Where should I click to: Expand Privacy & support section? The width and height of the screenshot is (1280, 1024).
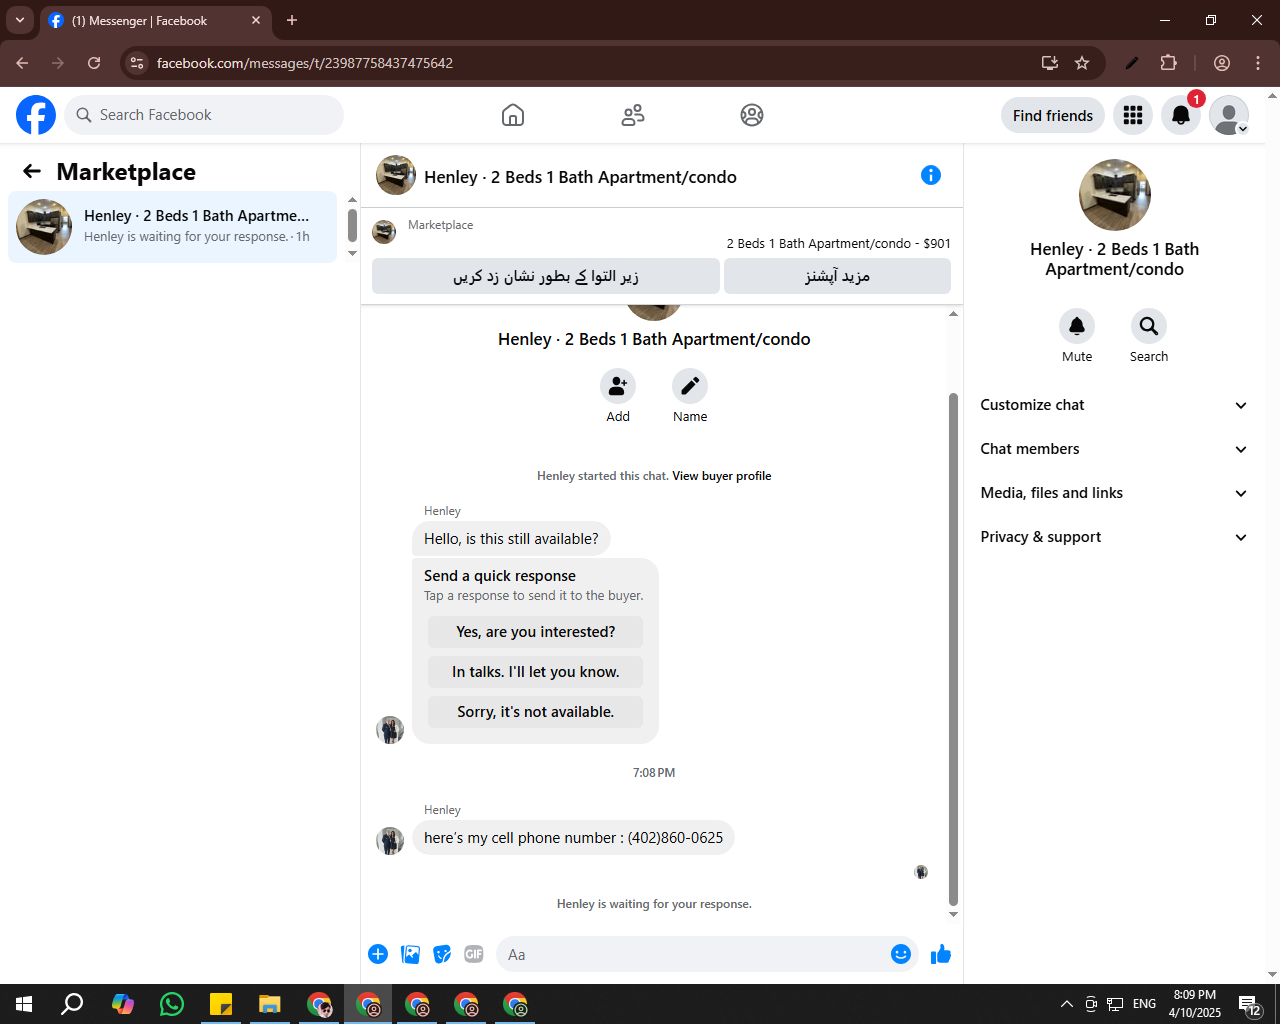coord(1114,537)
